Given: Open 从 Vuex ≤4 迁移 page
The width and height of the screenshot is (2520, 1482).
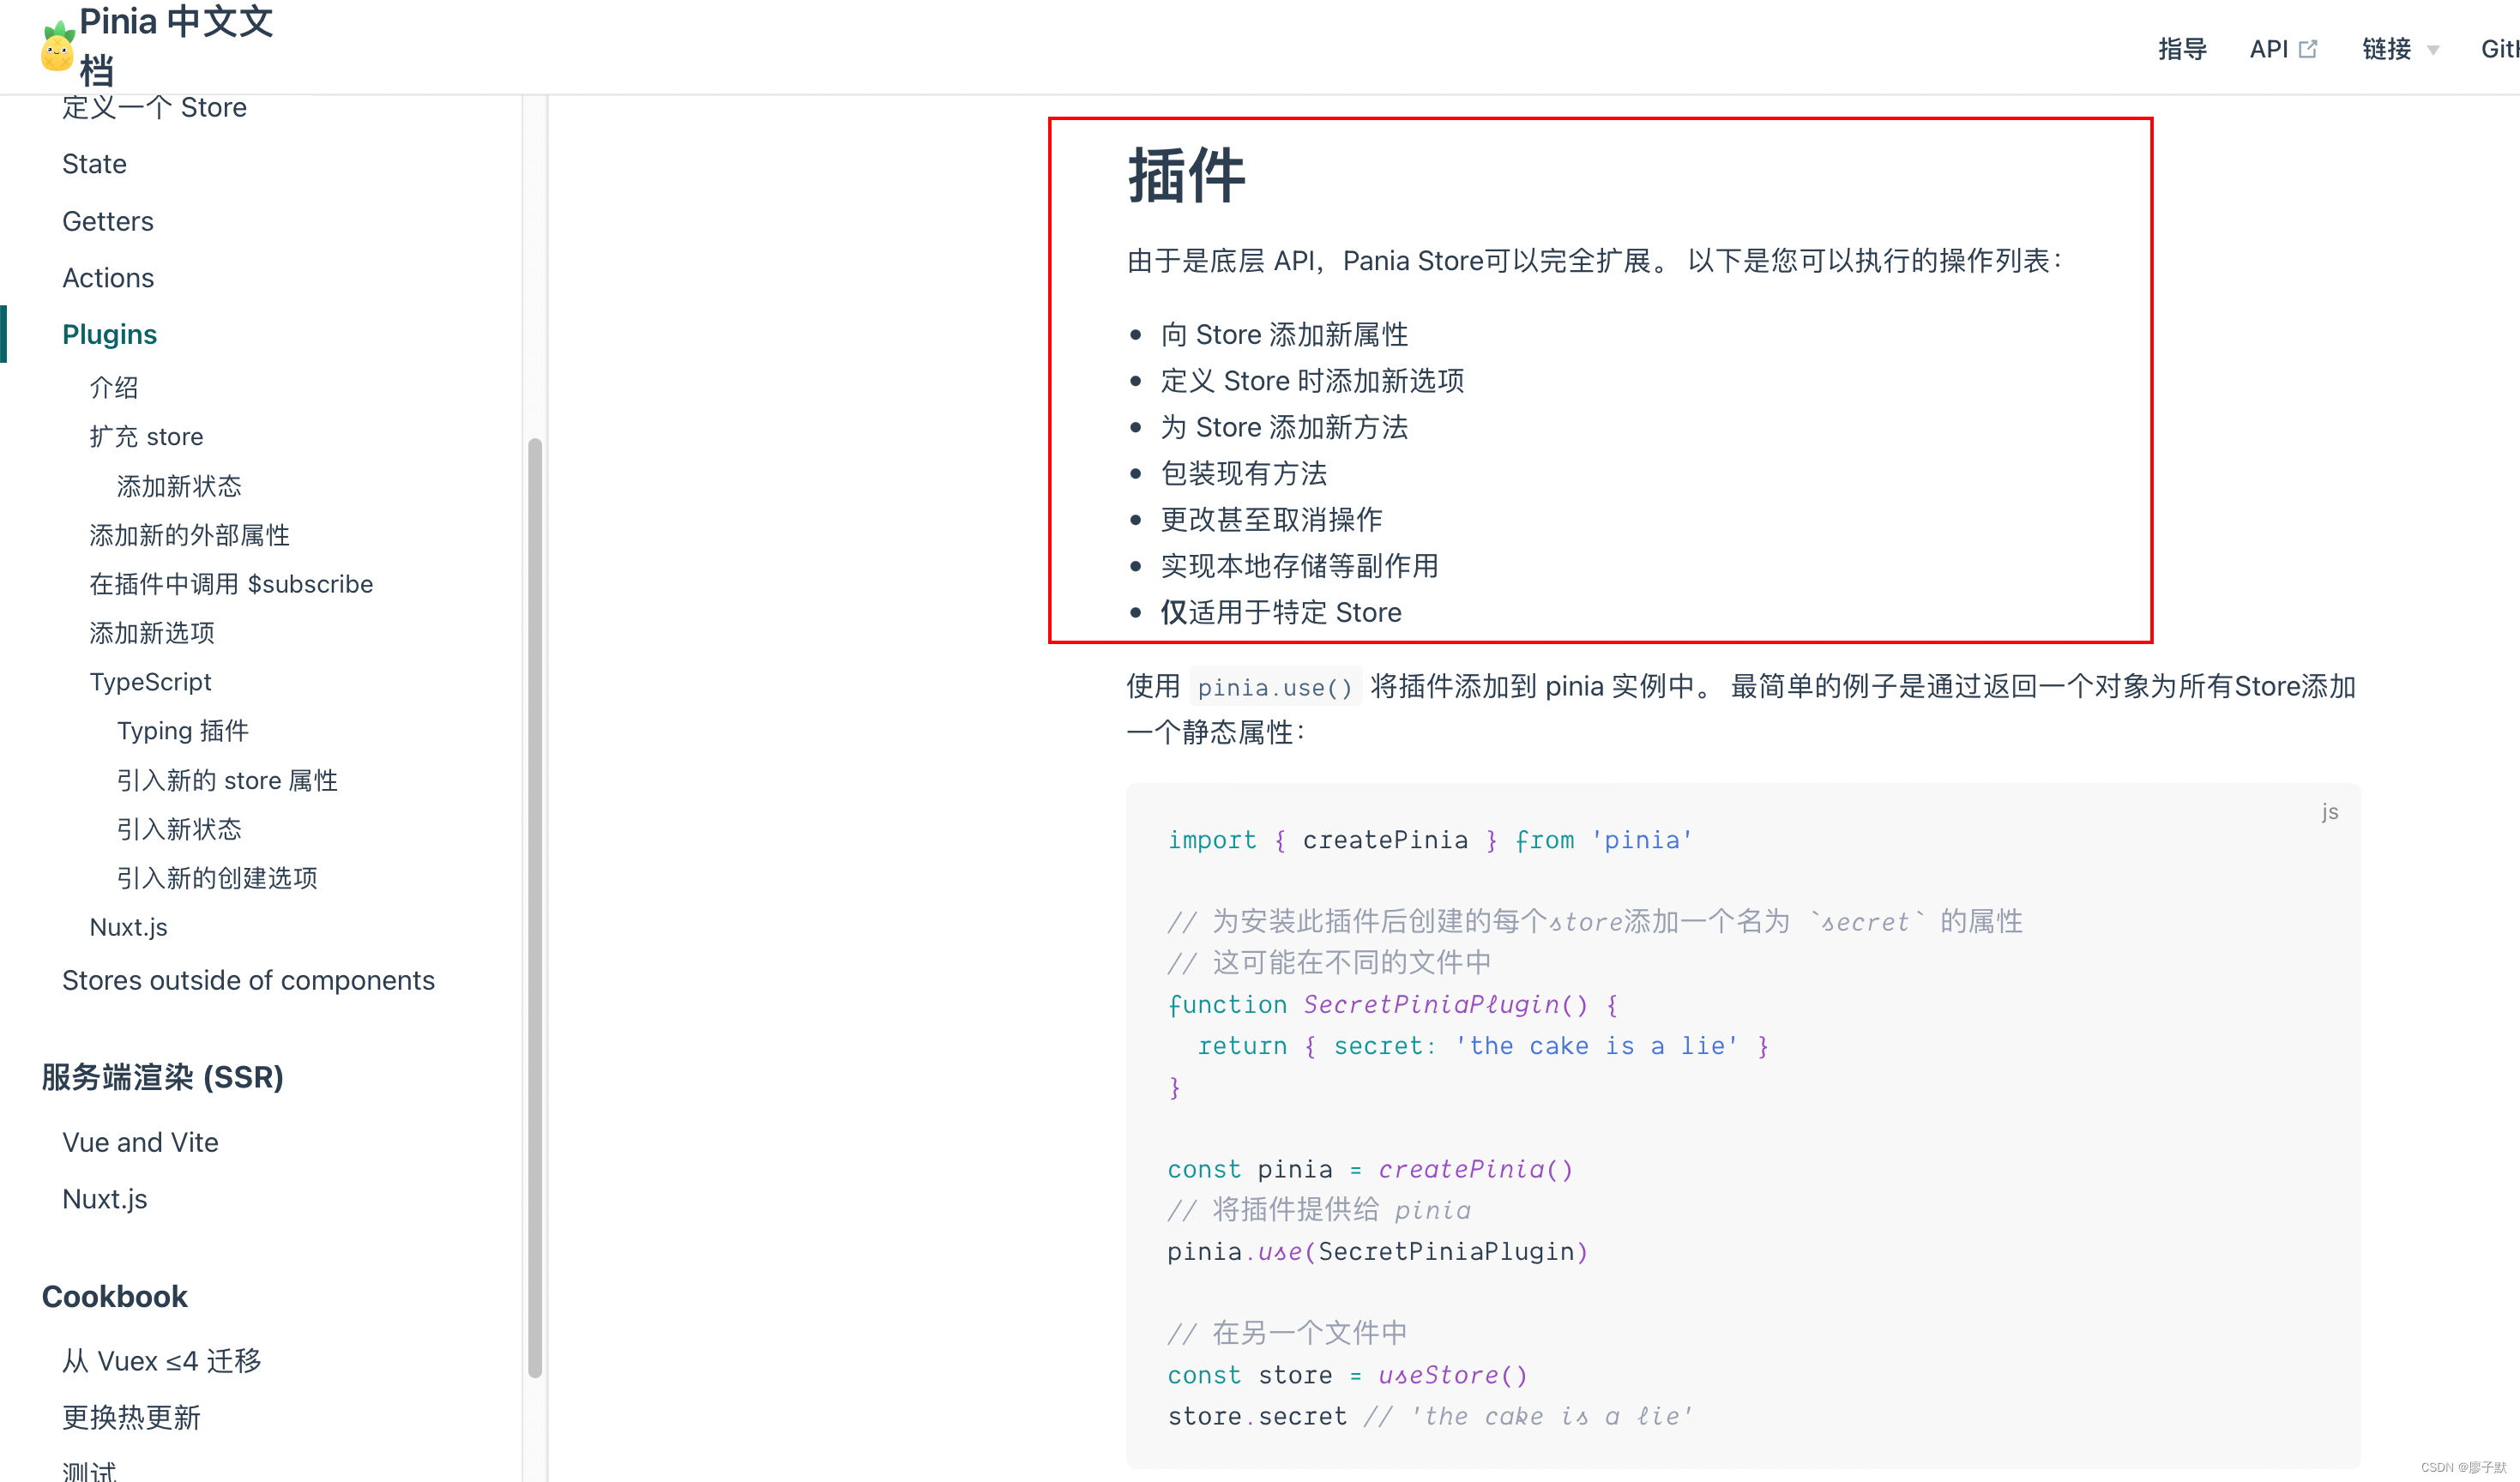Looking at the screenshot, I should (162, 1361).
